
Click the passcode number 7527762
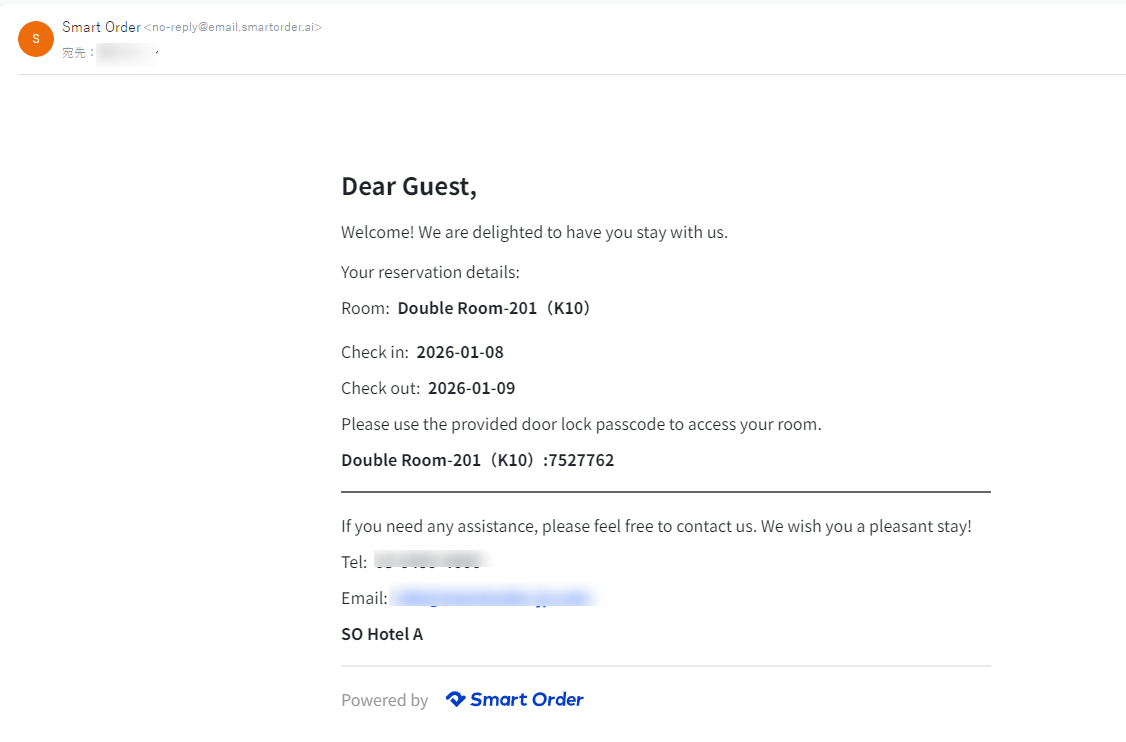pyautogui.click(x=582, y=460)
